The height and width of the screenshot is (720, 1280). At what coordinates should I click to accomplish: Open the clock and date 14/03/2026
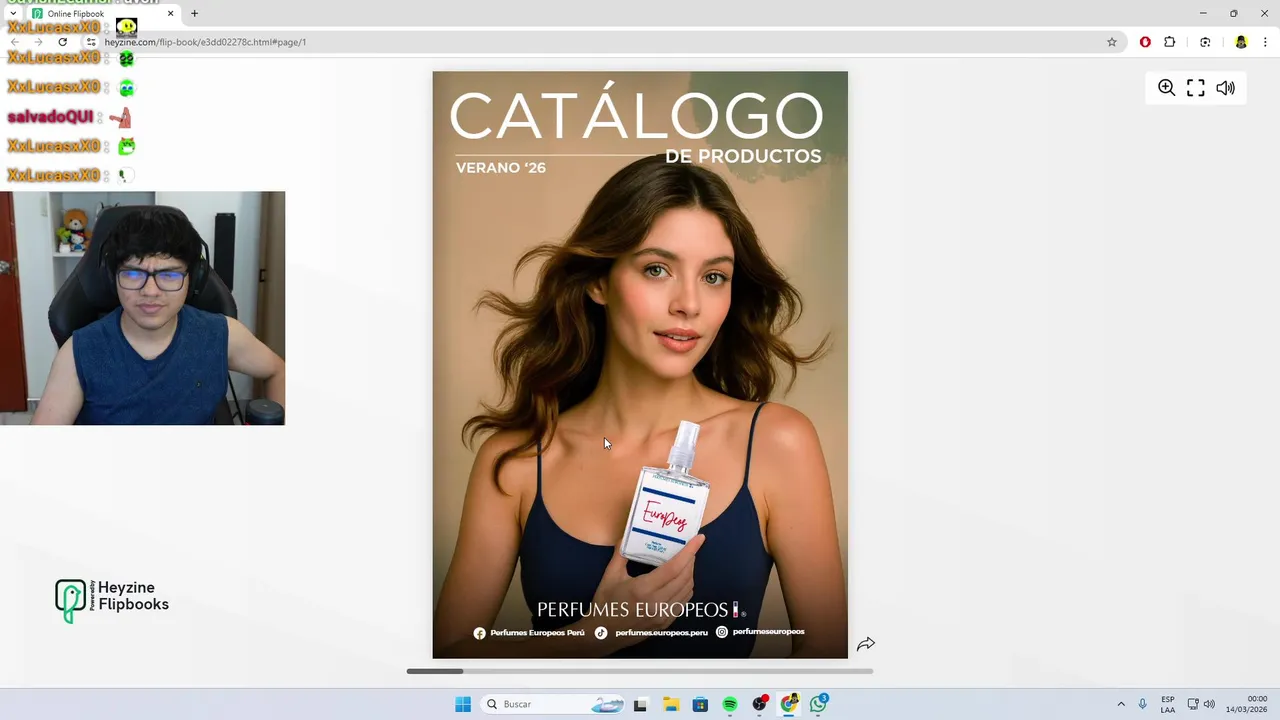(x=1247, y=704)
